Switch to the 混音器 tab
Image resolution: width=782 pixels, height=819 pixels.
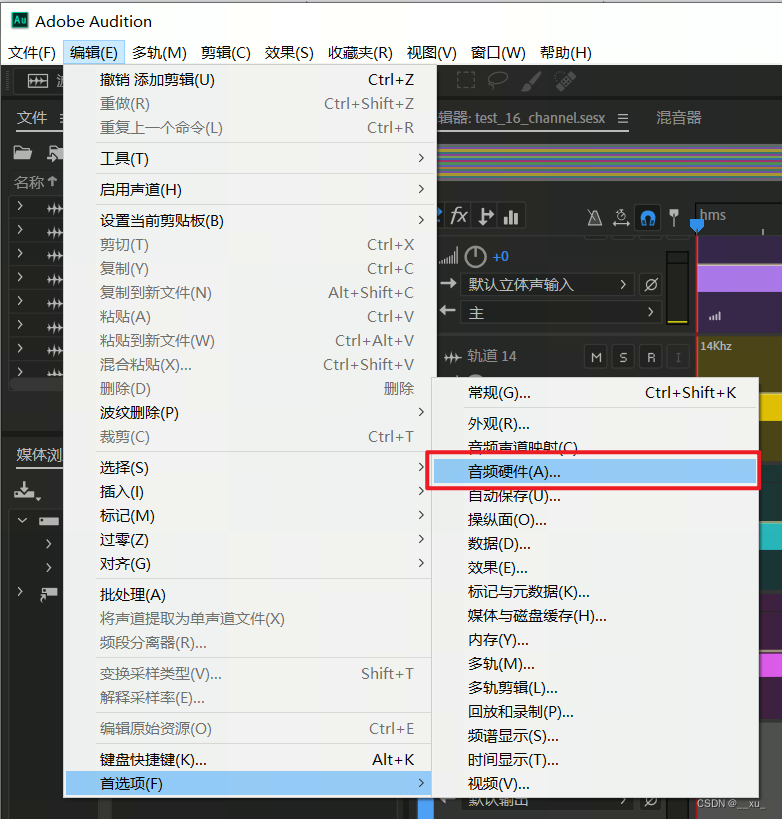678,118
